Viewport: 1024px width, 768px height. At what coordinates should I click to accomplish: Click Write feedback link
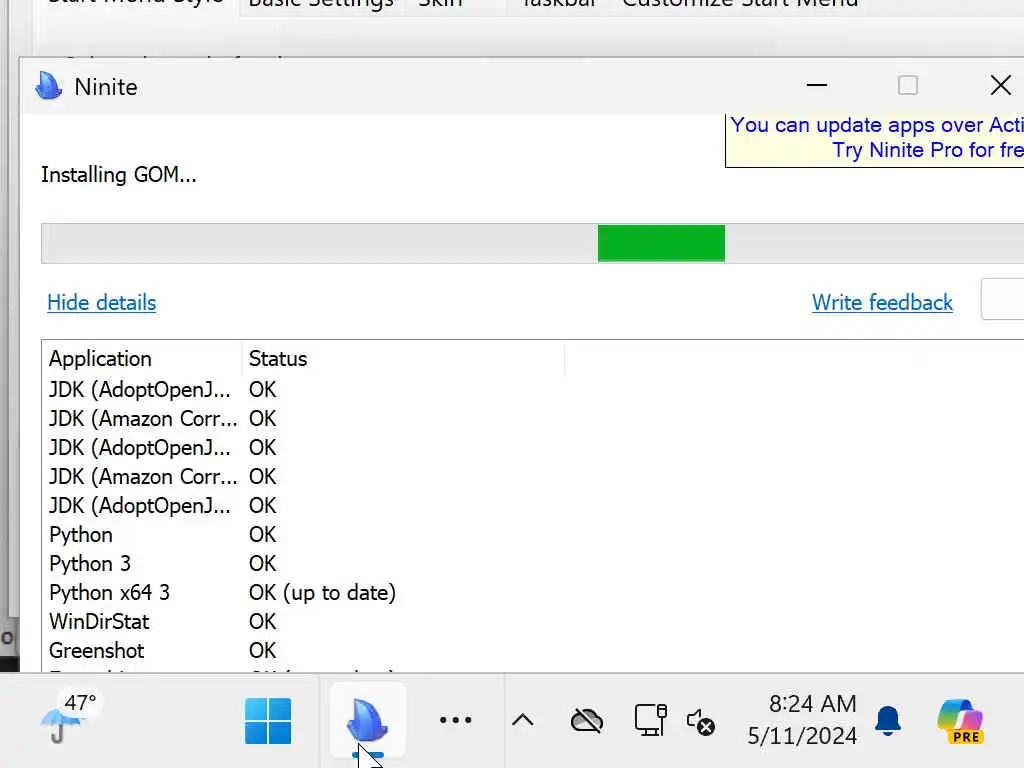coord(882,303)
